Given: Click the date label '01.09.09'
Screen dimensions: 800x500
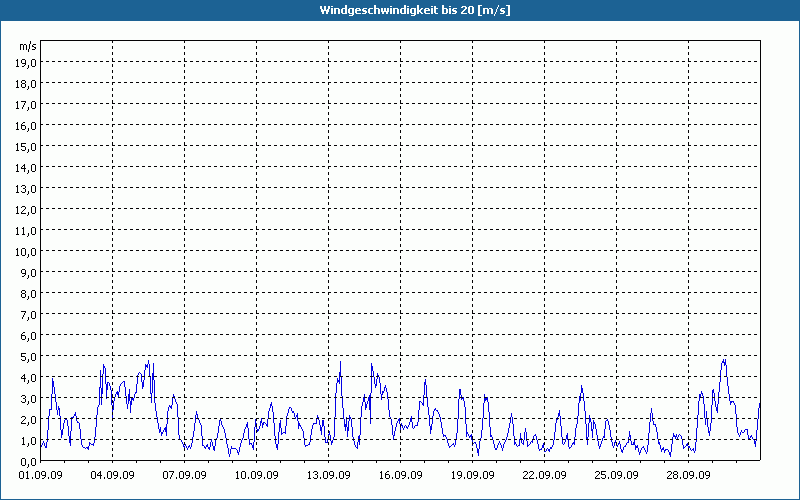Looking at the screenshot, I should (41, 475).
